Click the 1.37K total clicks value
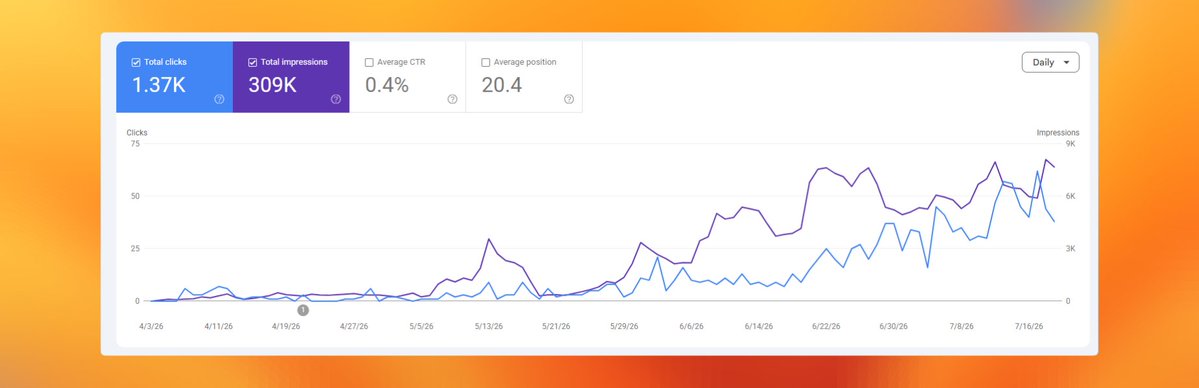The width and height of the screenshot is (1199, 388). (x=159, y=85)
